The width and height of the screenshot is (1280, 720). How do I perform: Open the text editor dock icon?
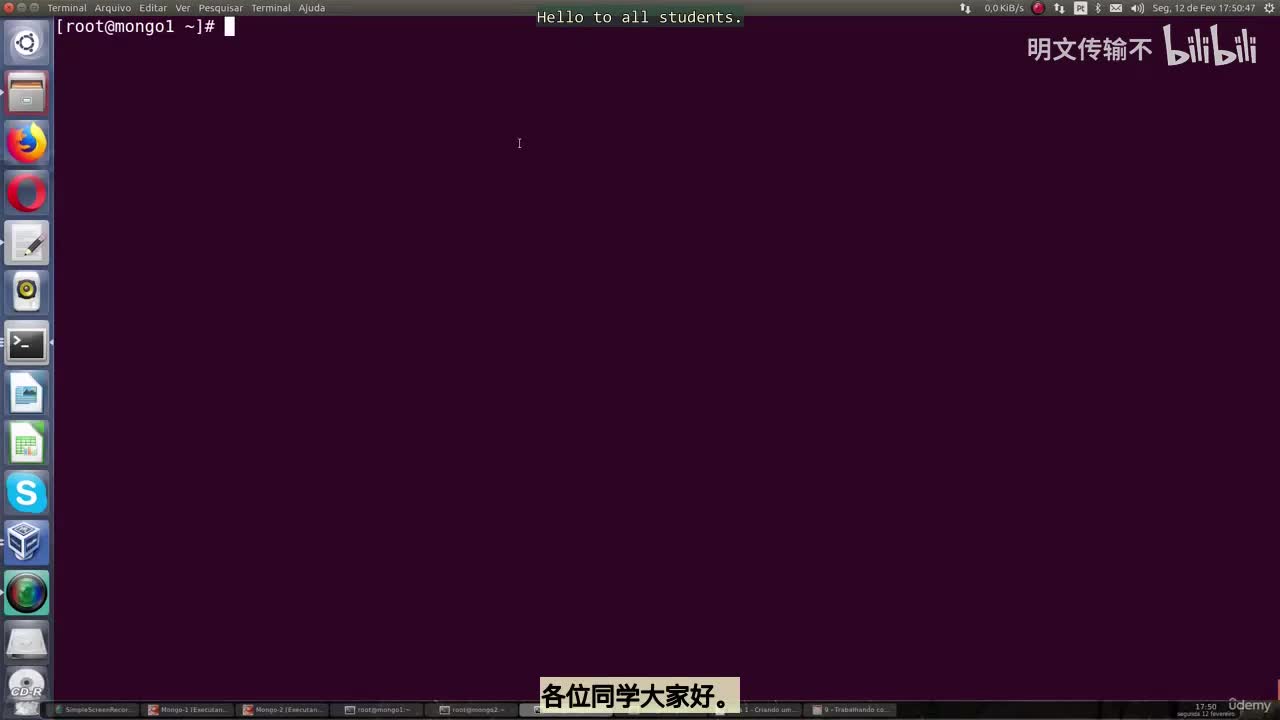27,243
